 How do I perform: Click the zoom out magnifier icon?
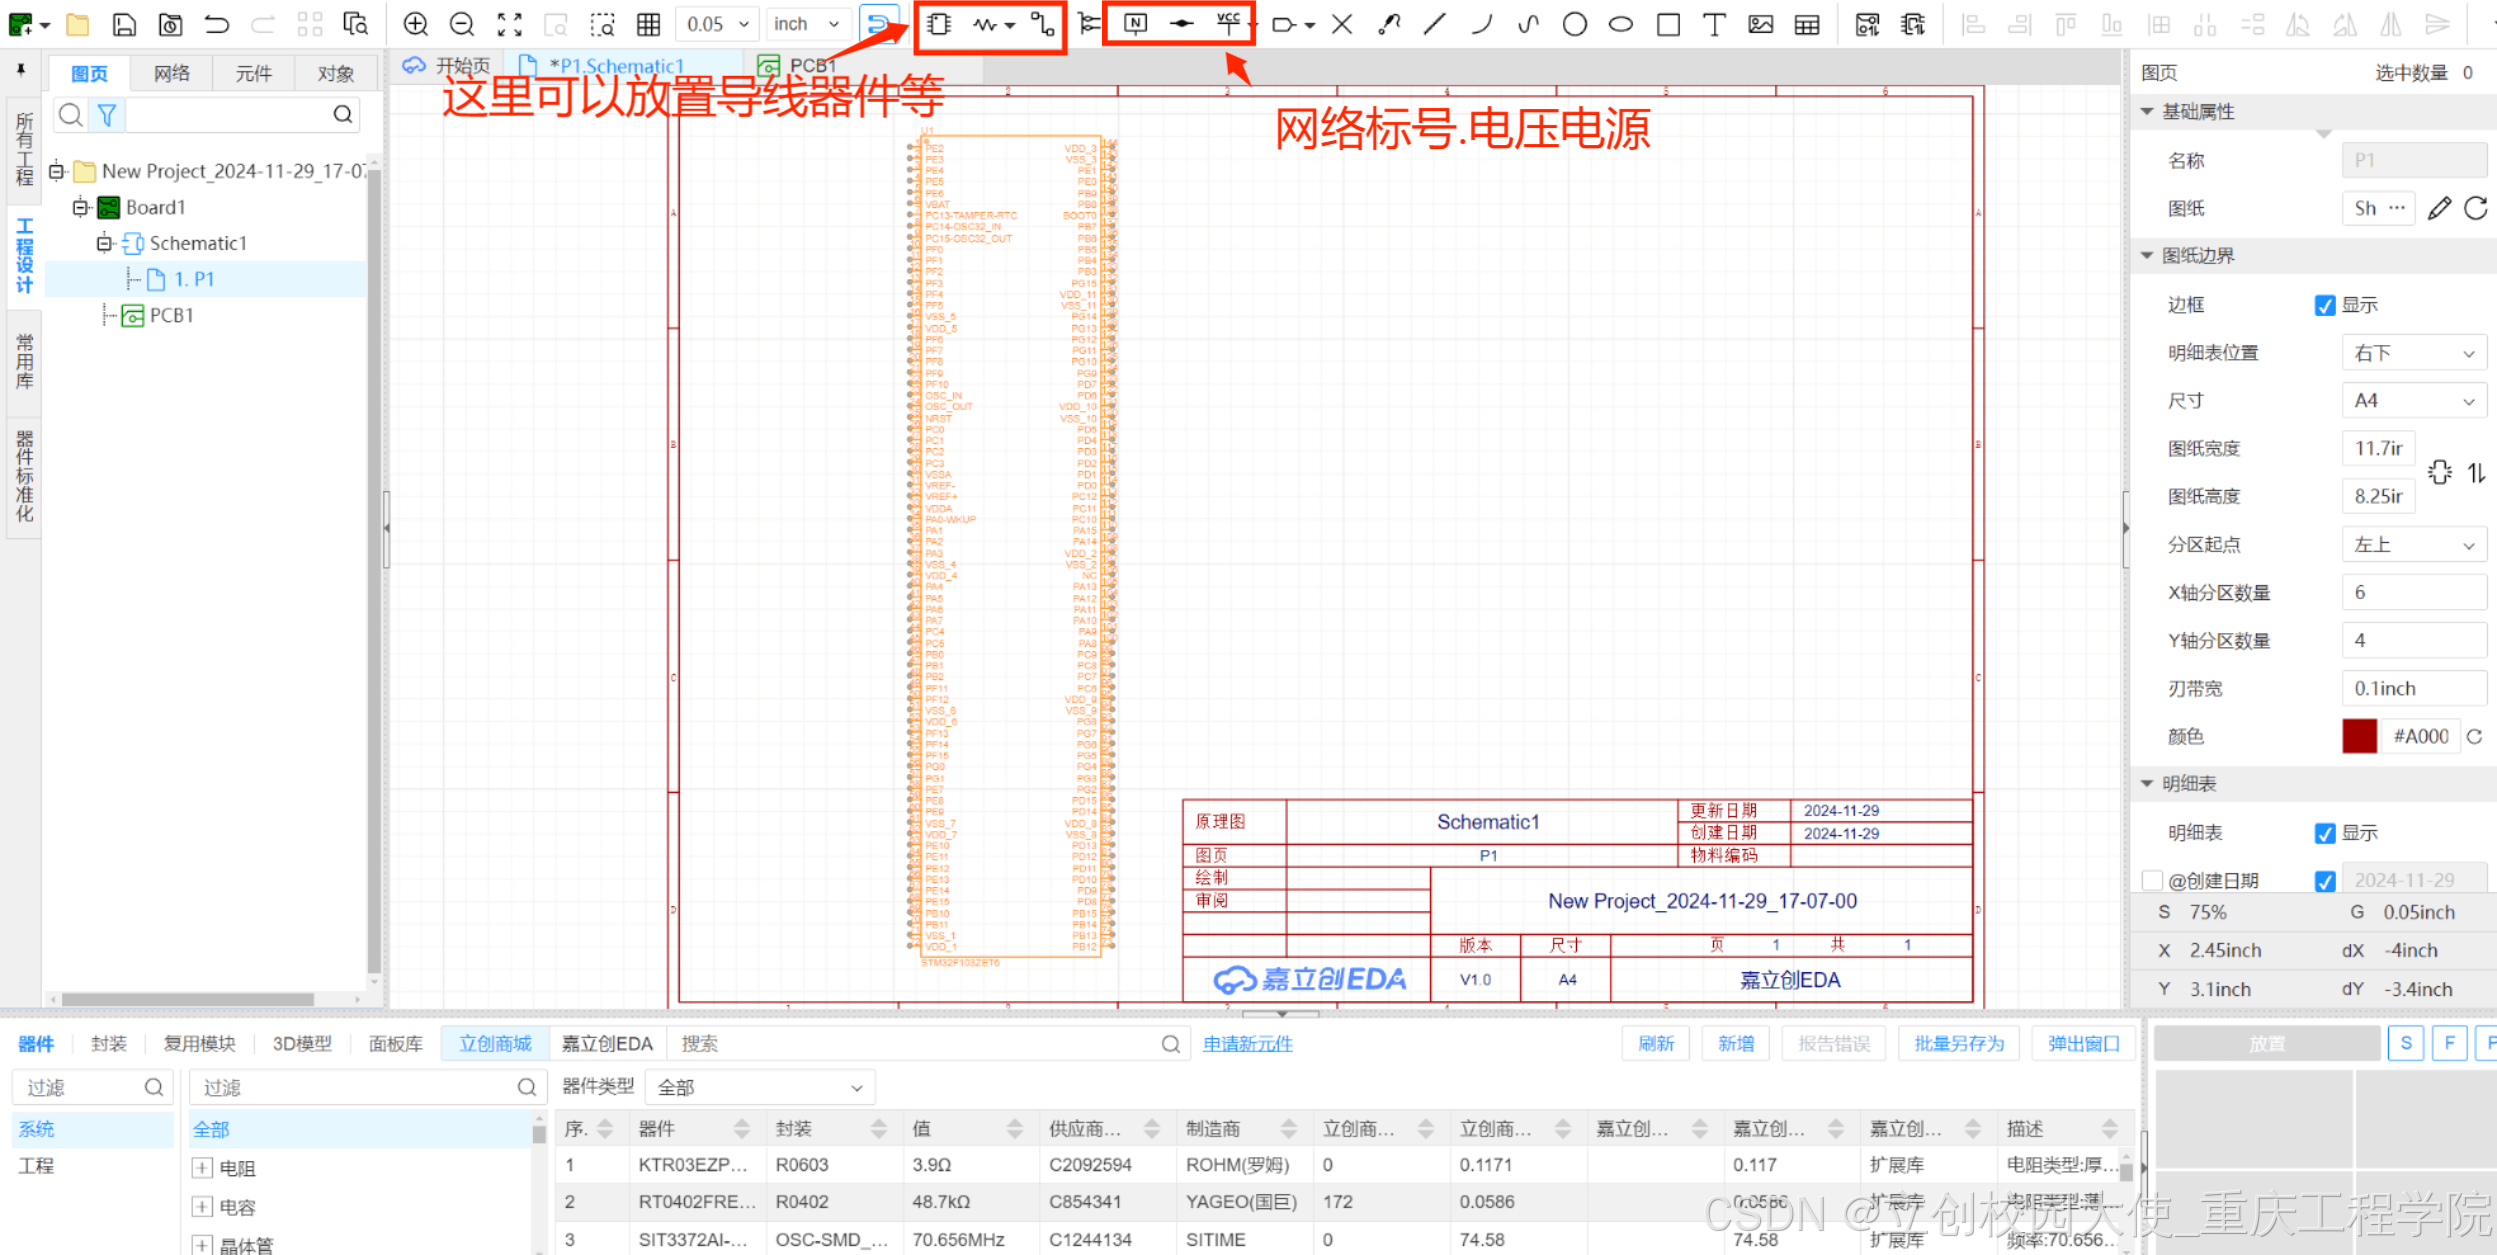461,24
